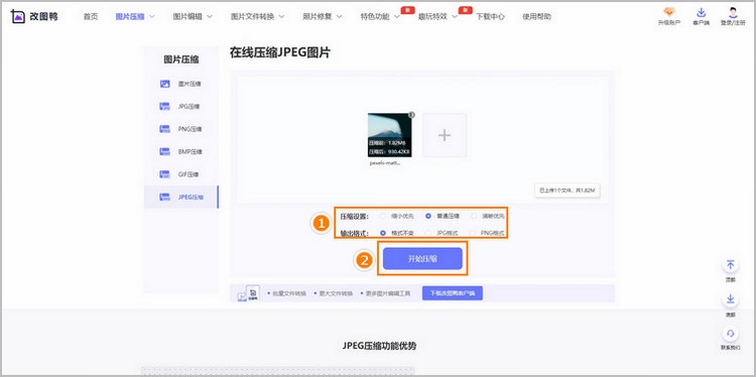Click the plus tile to add image
756x377 pixels.
tap(445, 135)
